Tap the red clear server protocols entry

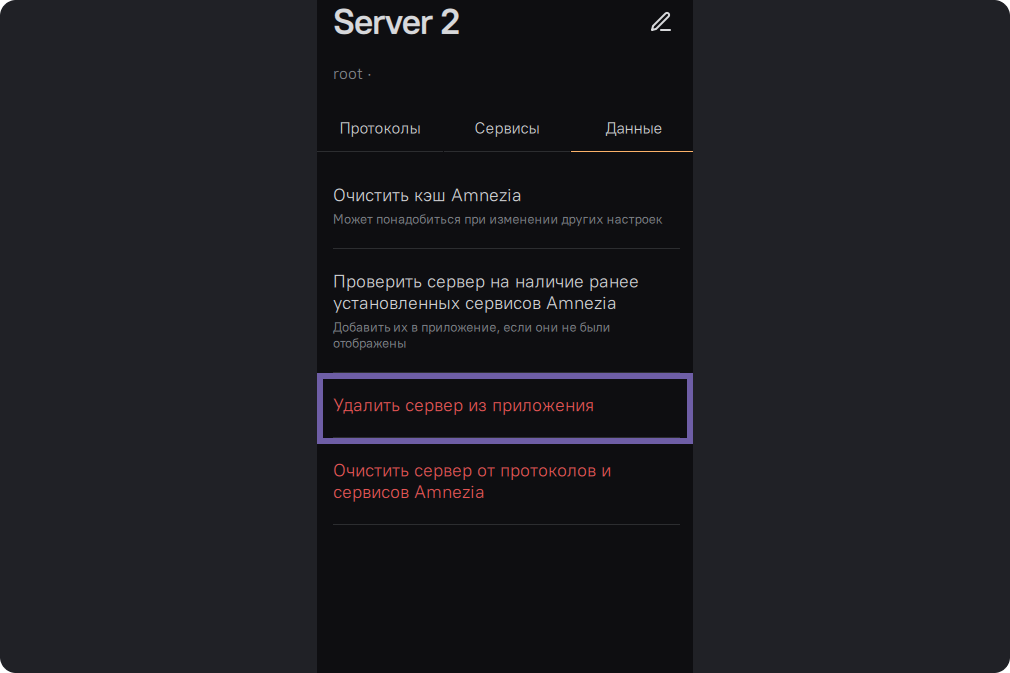tap(505, 482)
